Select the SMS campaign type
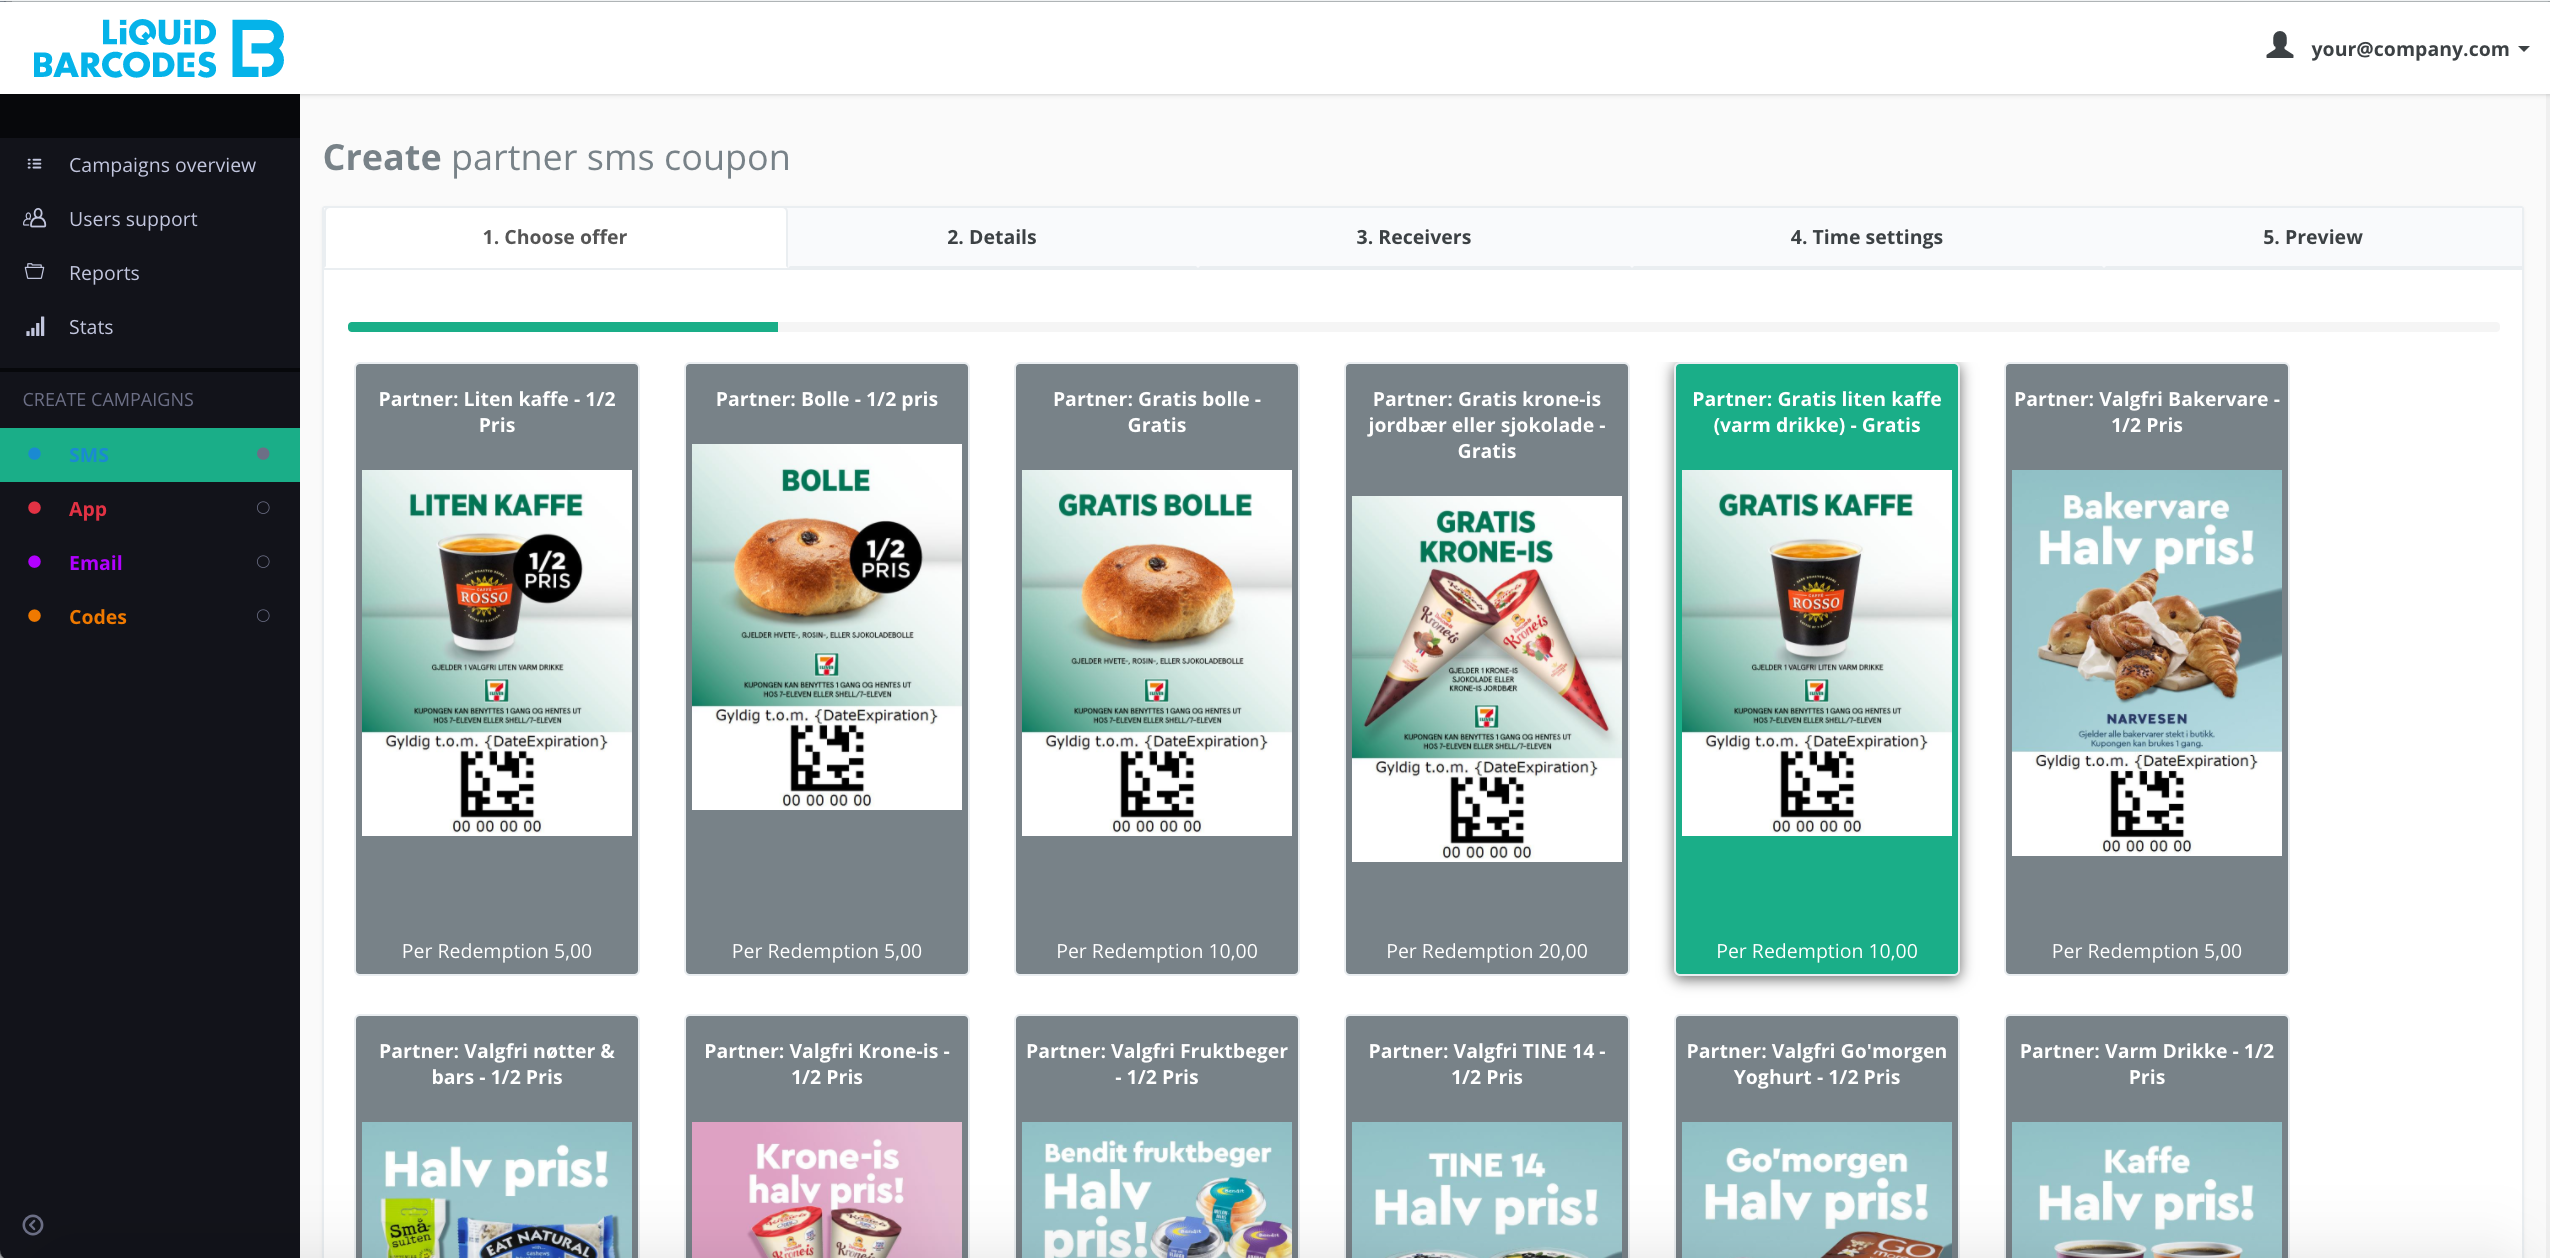The image size is (2550, 1258). click(x=150, y=455)
